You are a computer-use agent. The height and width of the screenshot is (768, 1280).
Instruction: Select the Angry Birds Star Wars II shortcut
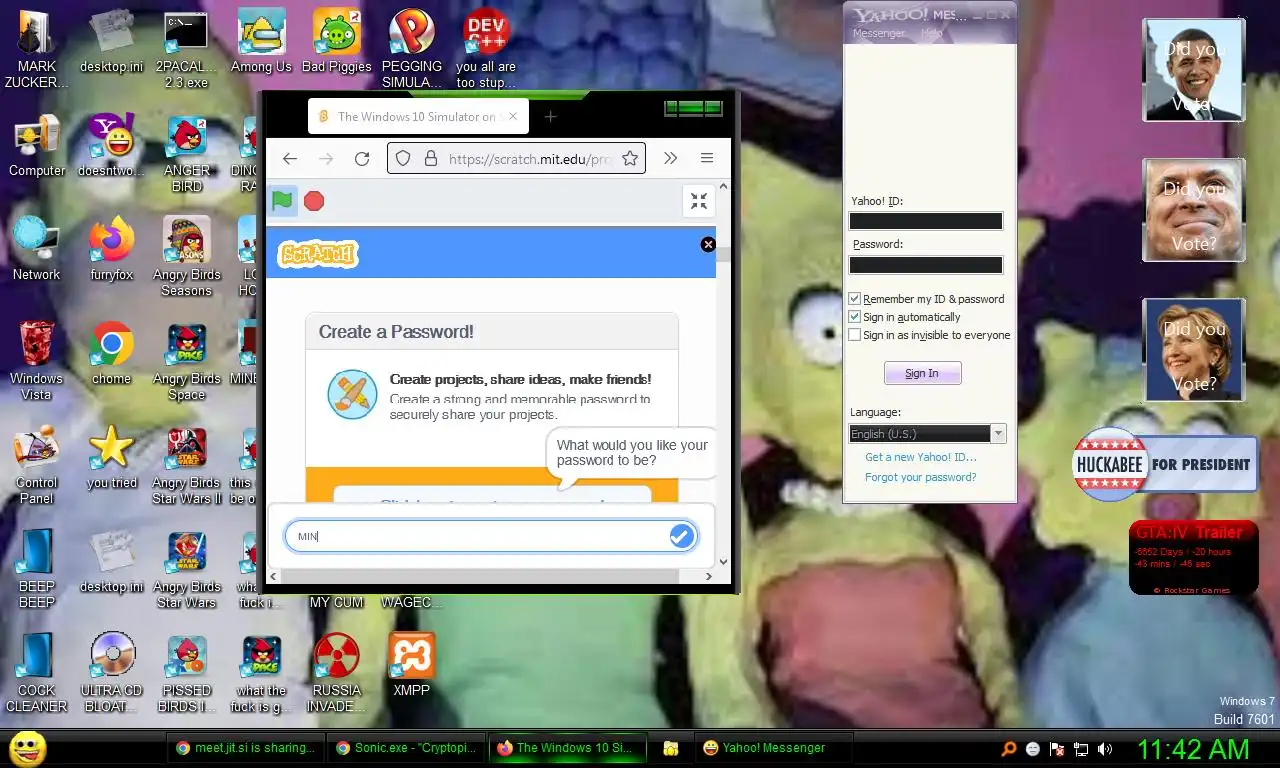coord(187,466)
